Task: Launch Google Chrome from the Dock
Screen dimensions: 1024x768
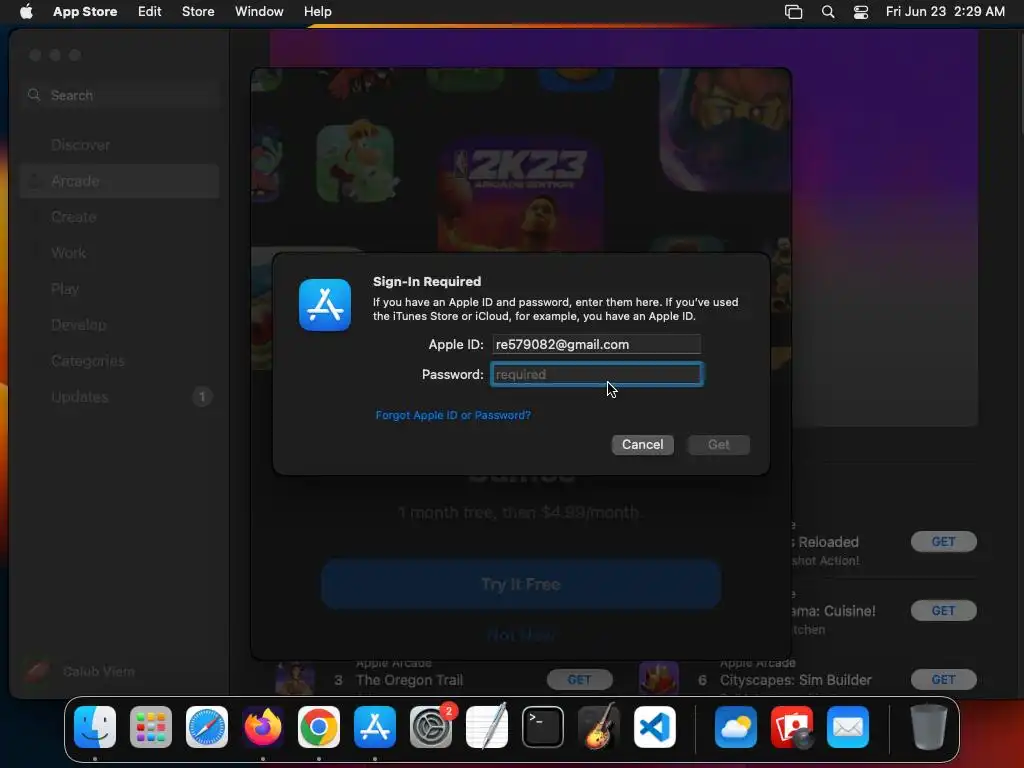Action: click(319, 727)
